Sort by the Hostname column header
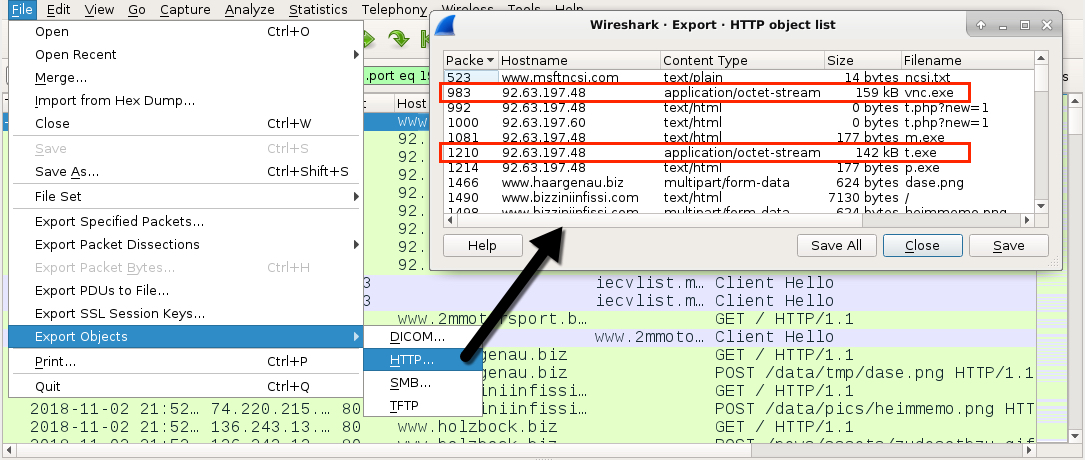This screenshot has height=460, width=1085. pyautogui.click(x=579, y=60)
